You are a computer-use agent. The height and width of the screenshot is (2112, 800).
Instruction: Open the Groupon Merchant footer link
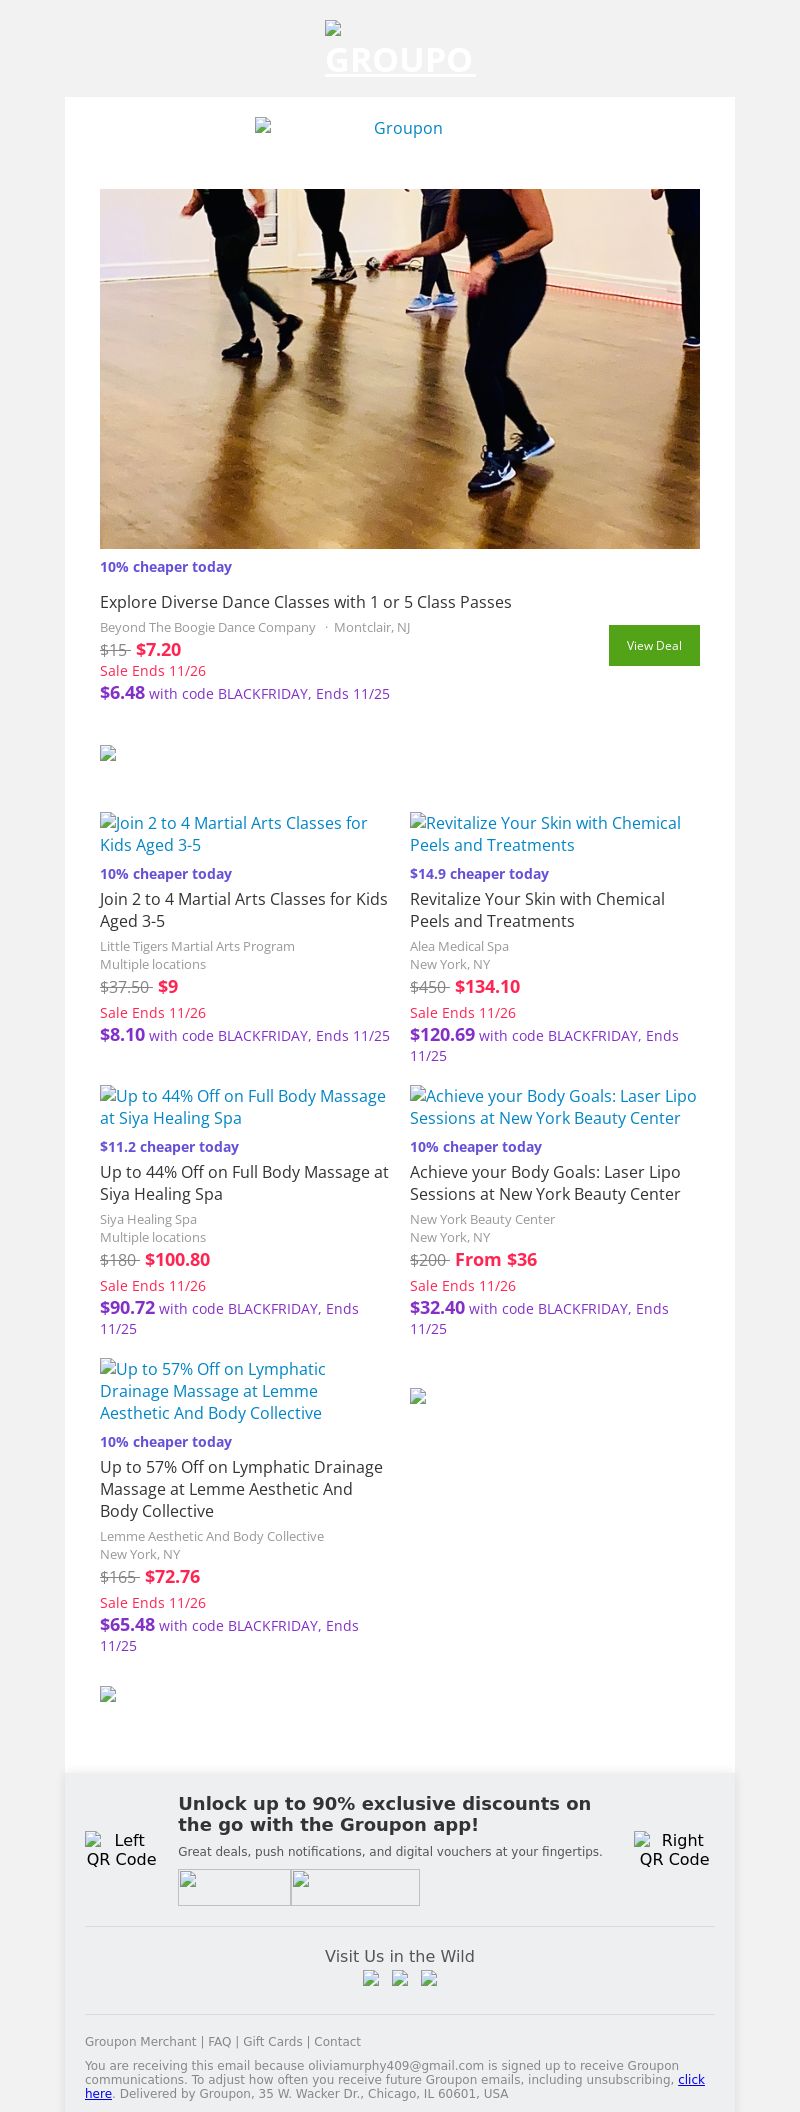141,2042
